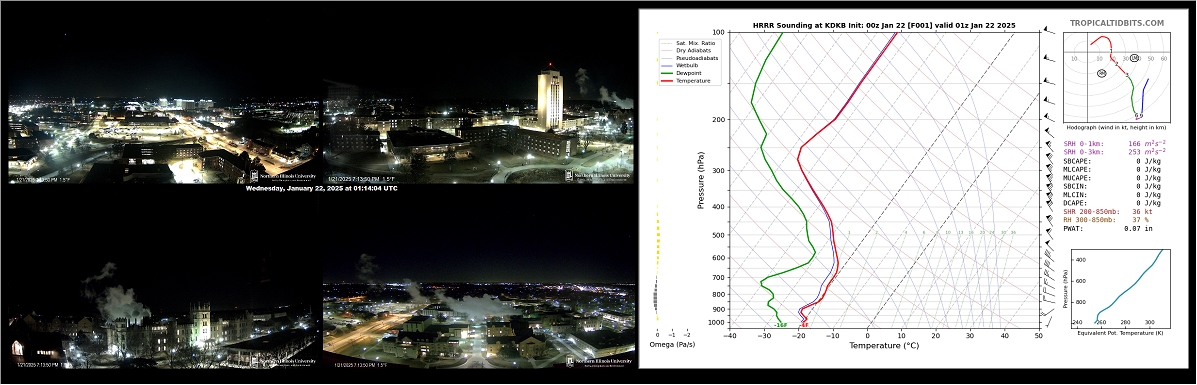Open the top-left city lights webcam view
The image size is (1197, 385).
[x=163, y=131]
